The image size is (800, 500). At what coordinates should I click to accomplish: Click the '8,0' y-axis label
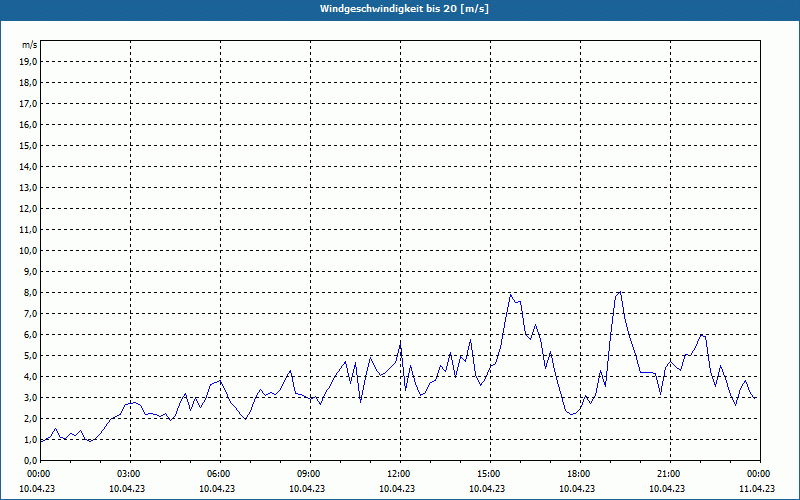[31, 293]
